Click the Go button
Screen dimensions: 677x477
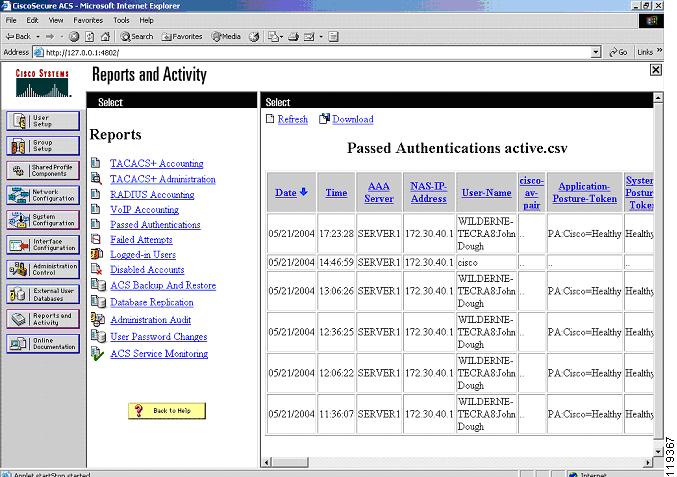(618, 52)
